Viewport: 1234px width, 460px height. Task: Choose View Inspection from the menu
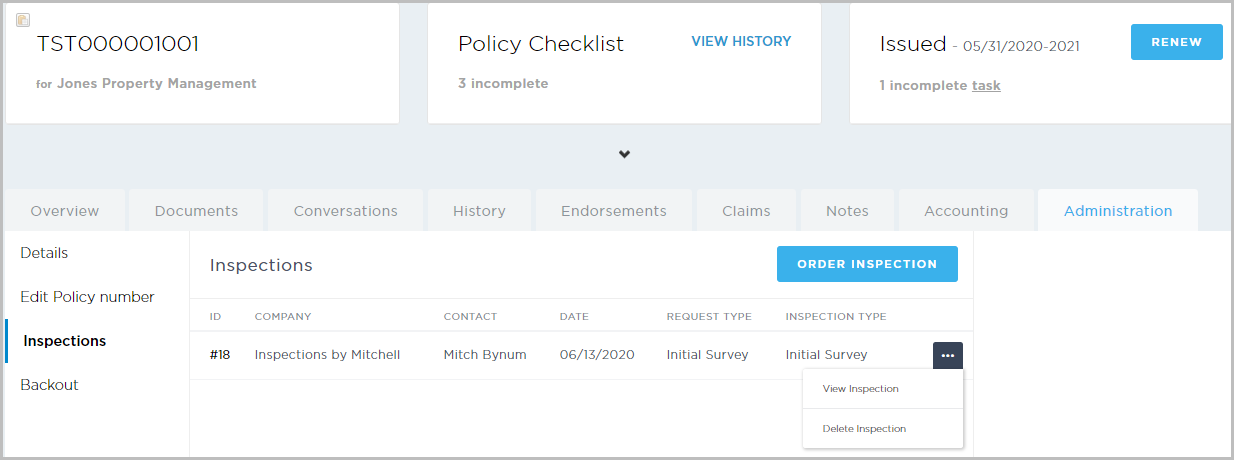click(860, 389)
